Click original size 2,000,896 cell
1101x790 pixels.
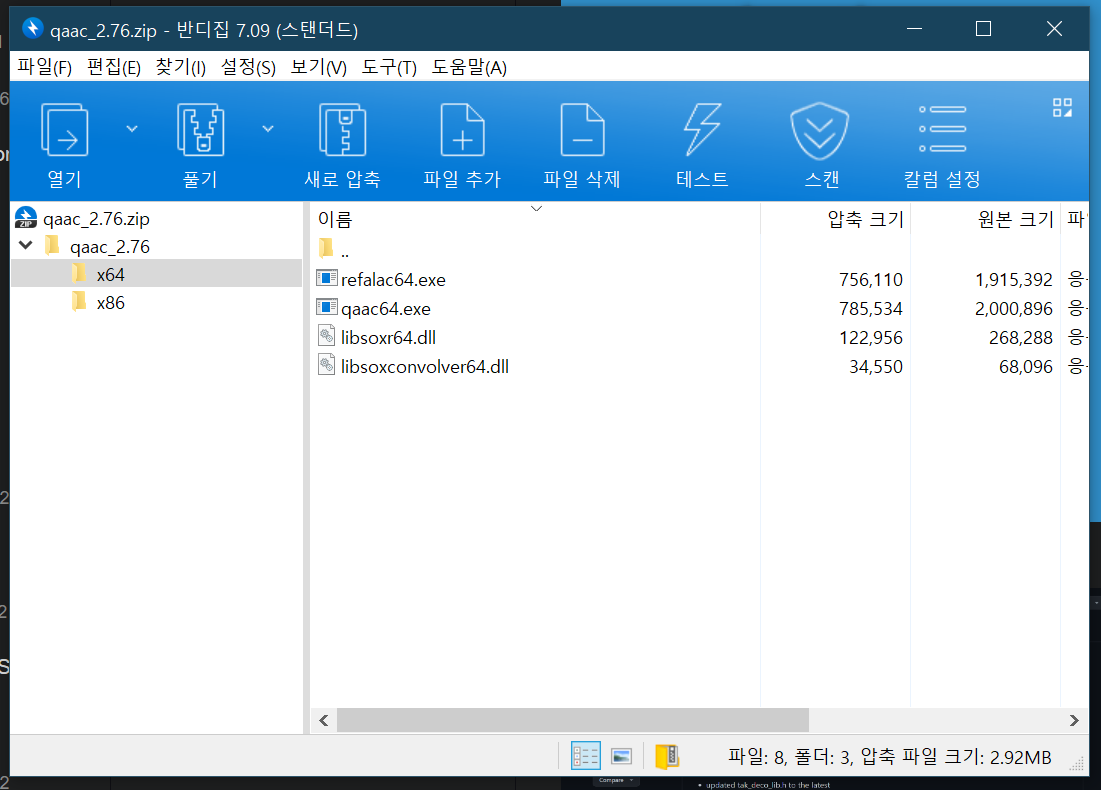(1013, 309)
